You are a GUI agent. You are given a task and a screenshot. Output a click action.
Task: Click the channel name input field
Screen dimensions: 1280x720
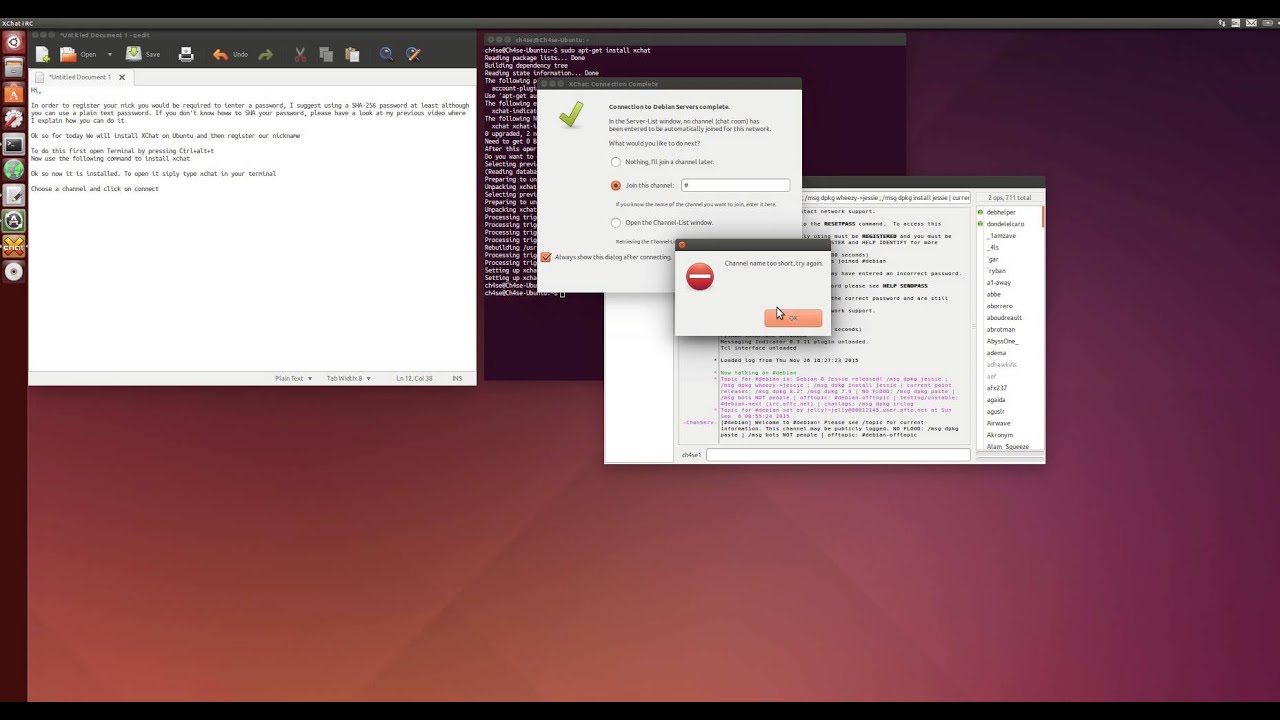point(736,185)
